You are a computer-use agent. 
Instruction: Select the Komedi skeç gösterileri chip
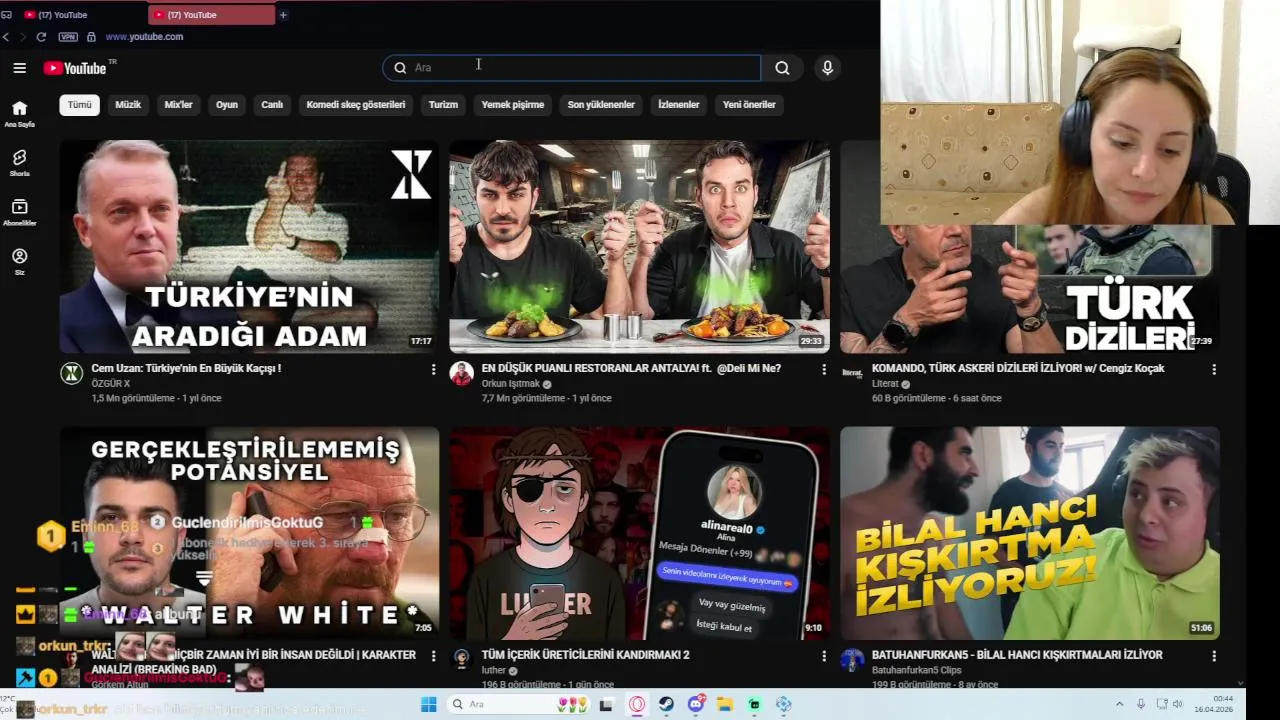pos(356,105)
